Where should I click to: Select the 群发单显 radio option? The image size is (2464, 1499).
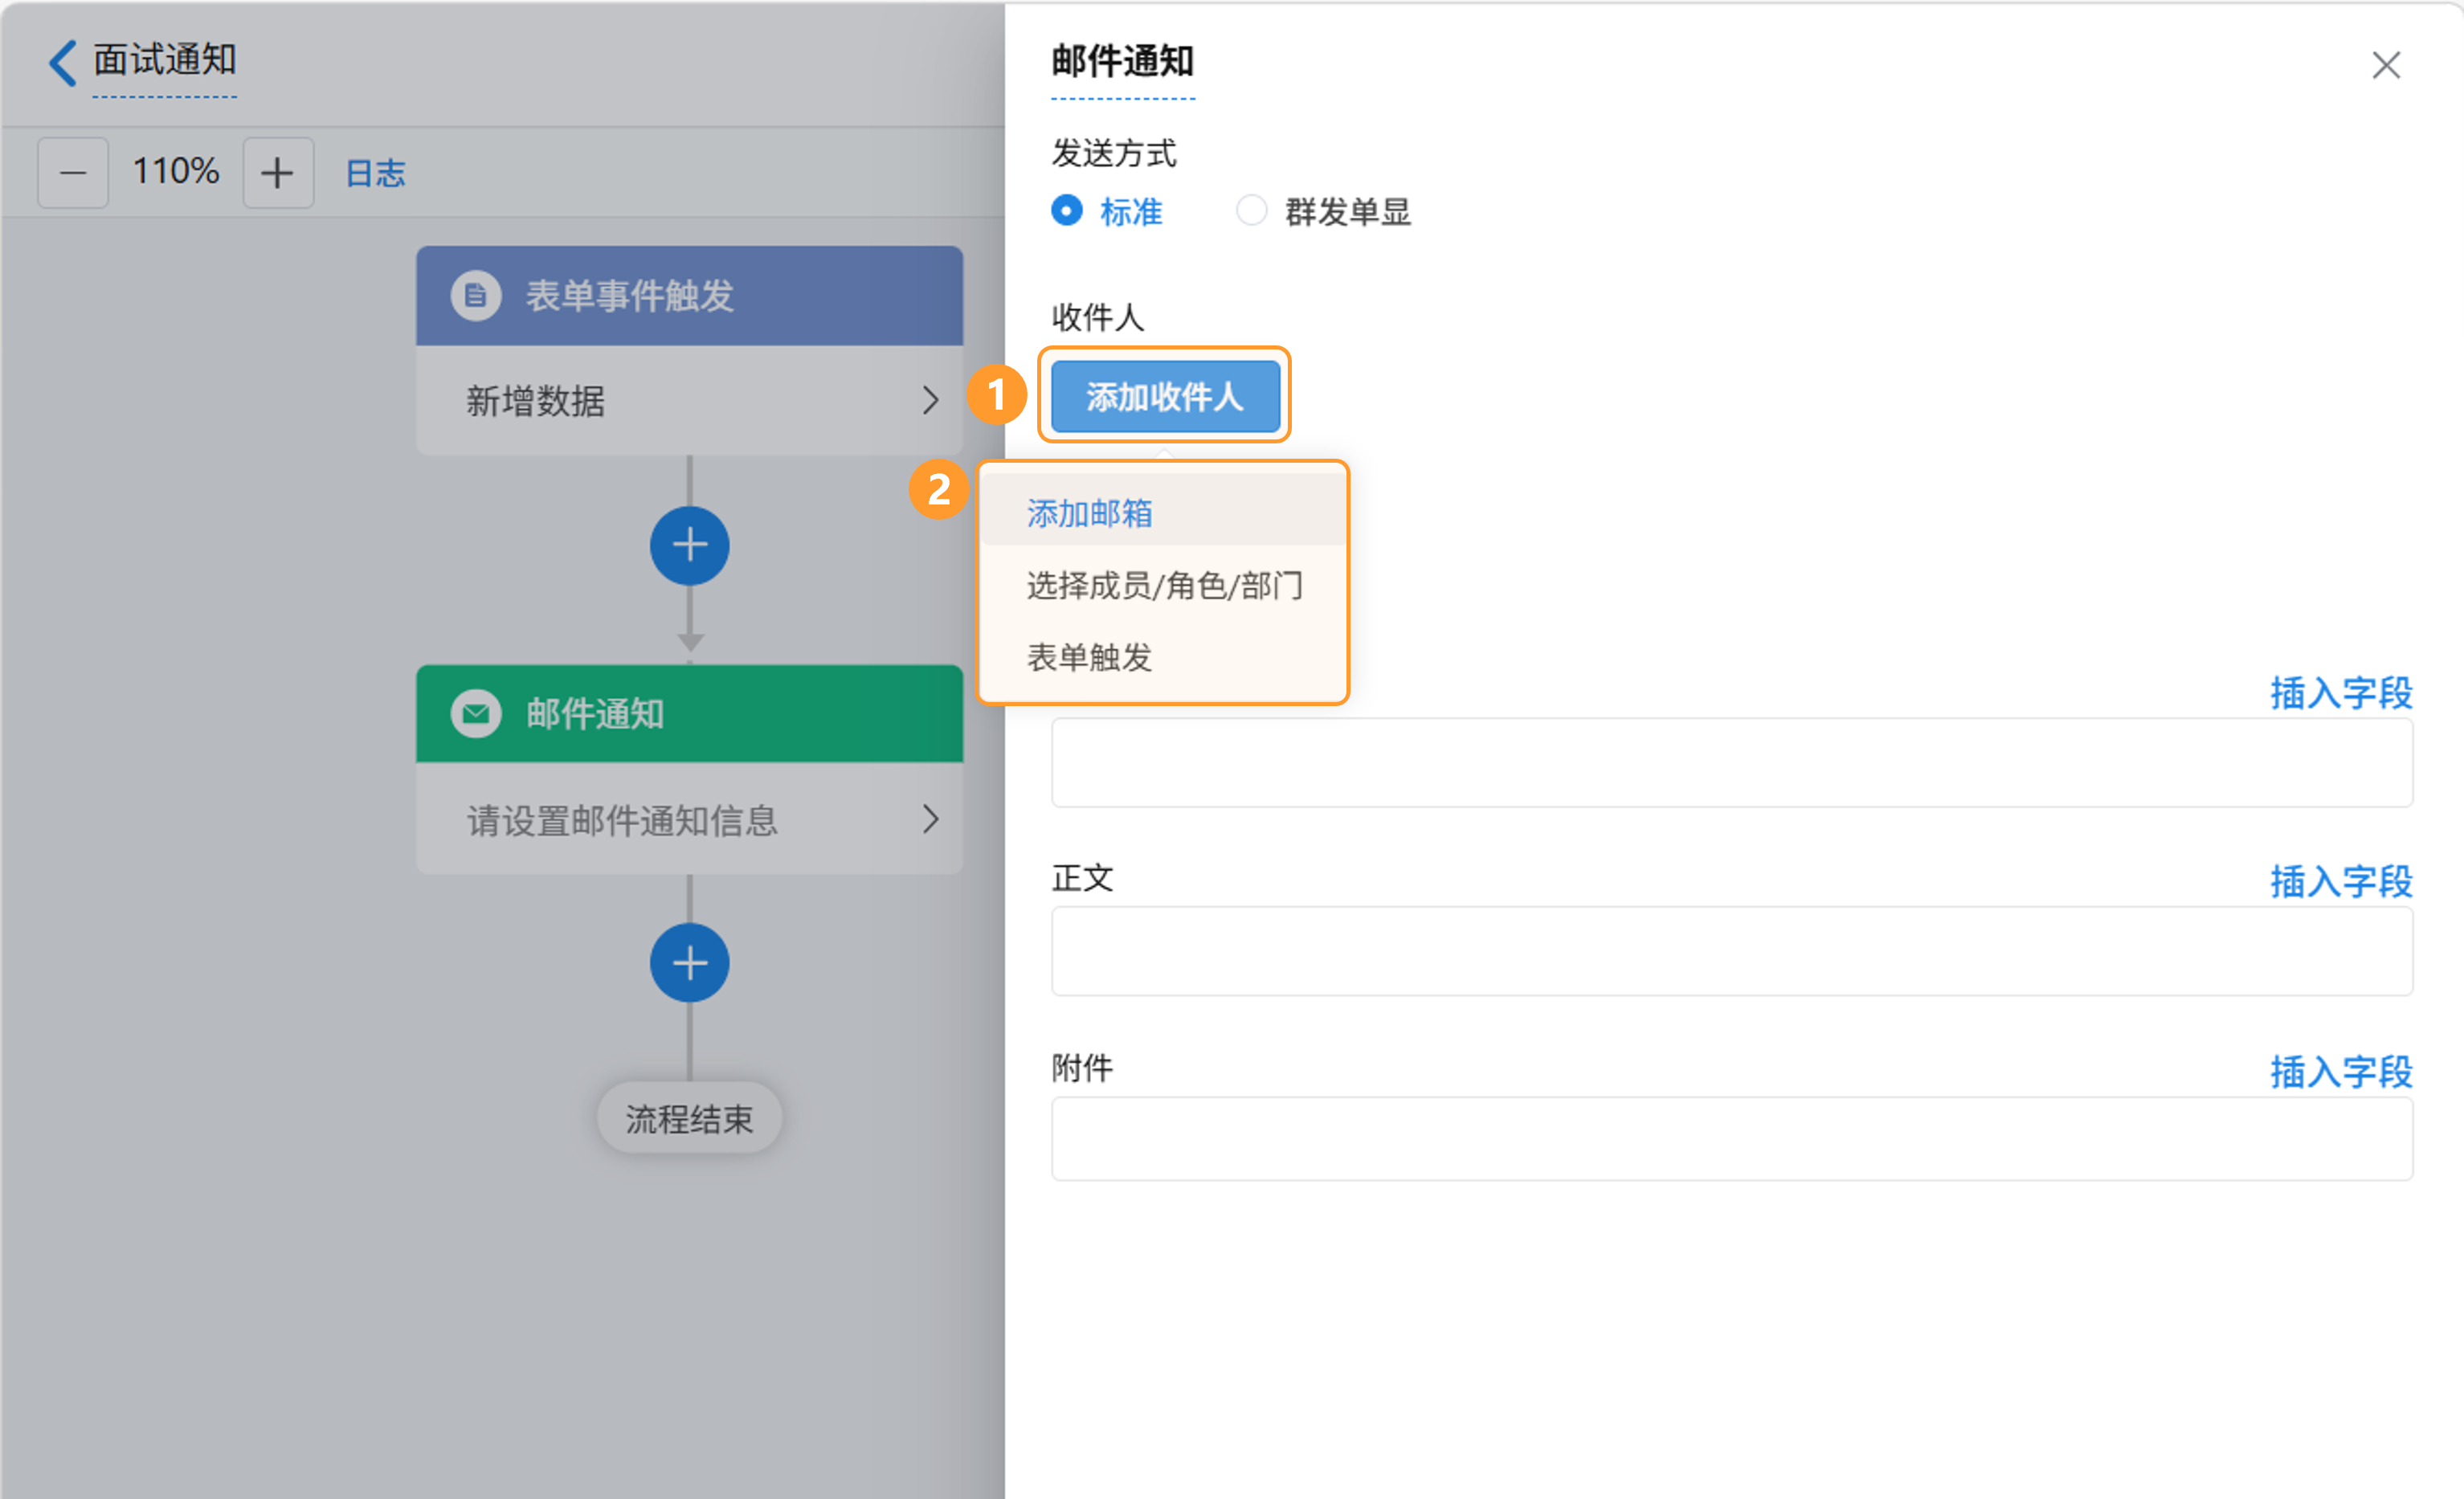[1251, 211]
